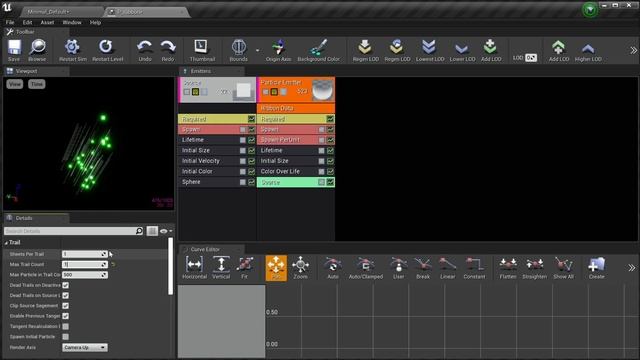The width and height of the screenshot is (640, 360).
Task: Set interpolation to Constant
Action: tap(474, 268)
